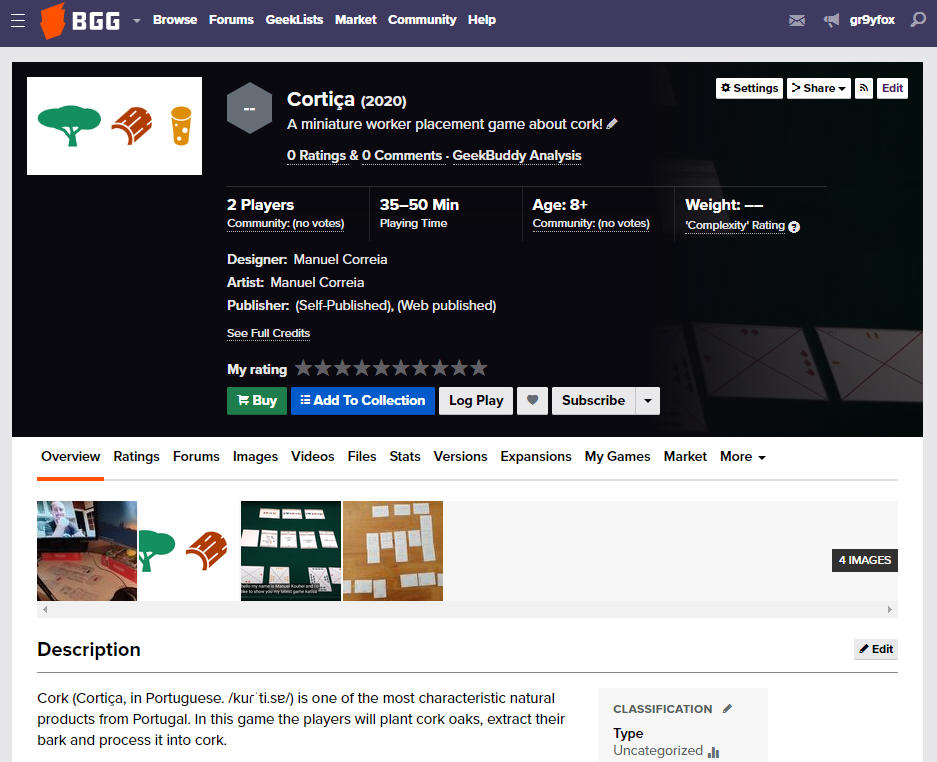Click age Community (no votes) link

click(x=591, y=224)
